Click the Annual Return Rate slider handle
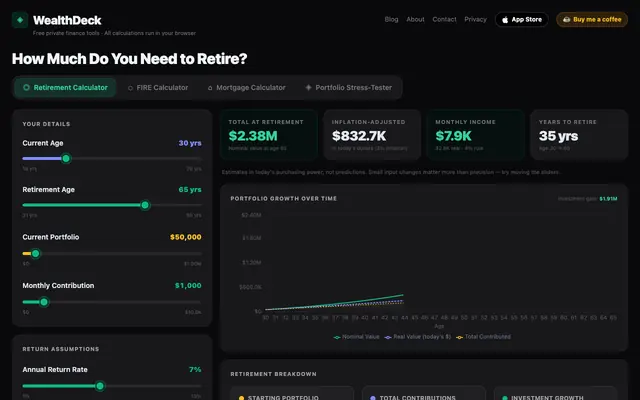 pos(100,386)
